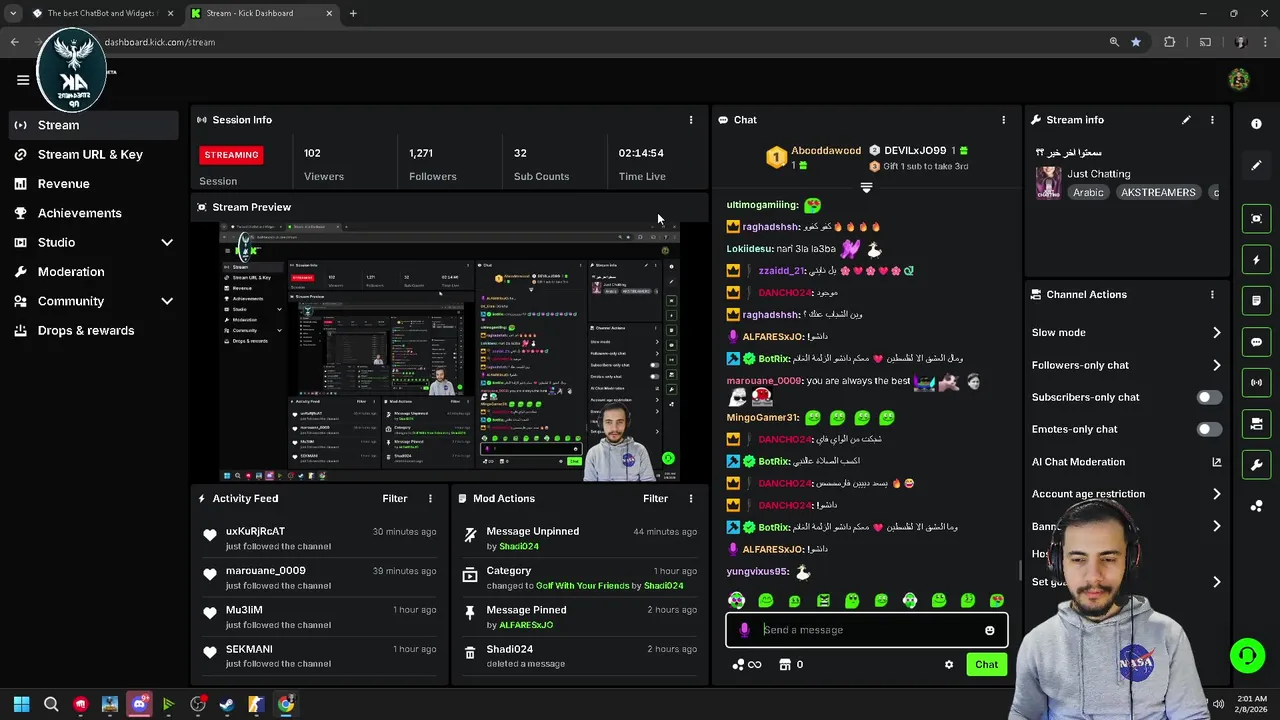
Task: Open Chat panel three-dot menu
Action: (1003, 120)
